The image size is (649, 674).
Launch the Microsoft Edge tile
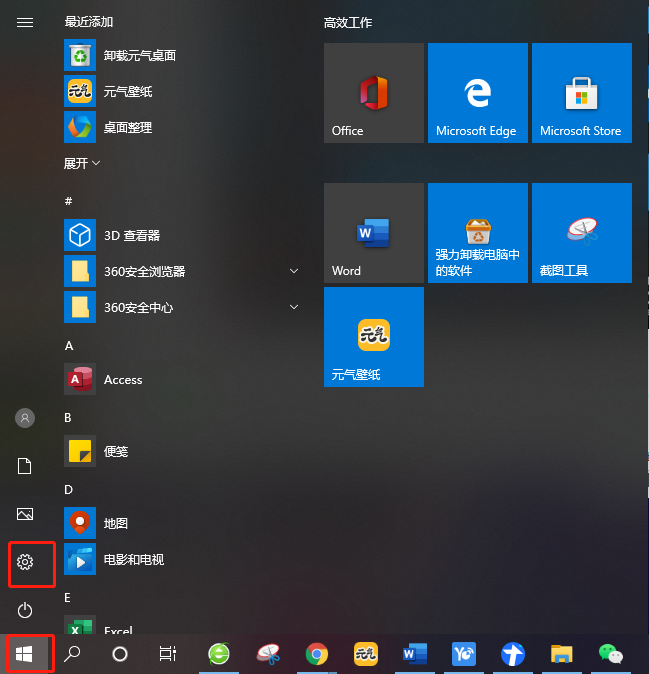[x=477, y=93]
